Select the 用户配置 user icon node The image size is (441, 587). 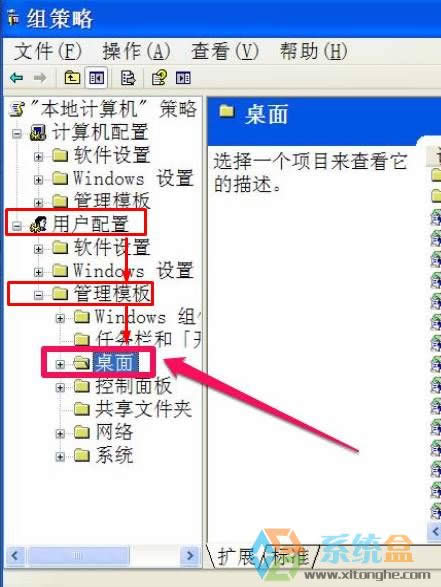(38, 225)
